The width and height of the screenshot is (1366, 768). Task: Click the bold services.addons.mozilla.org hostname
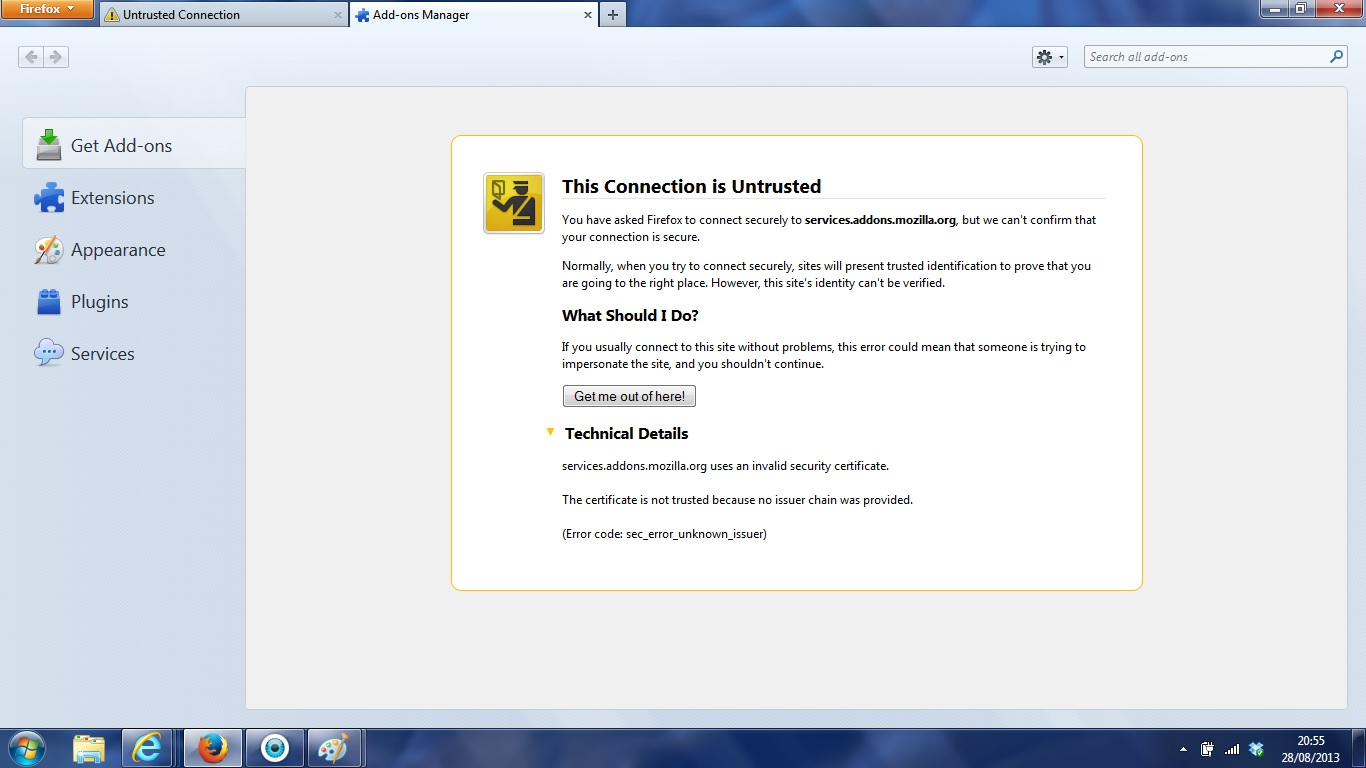point(880,220)
